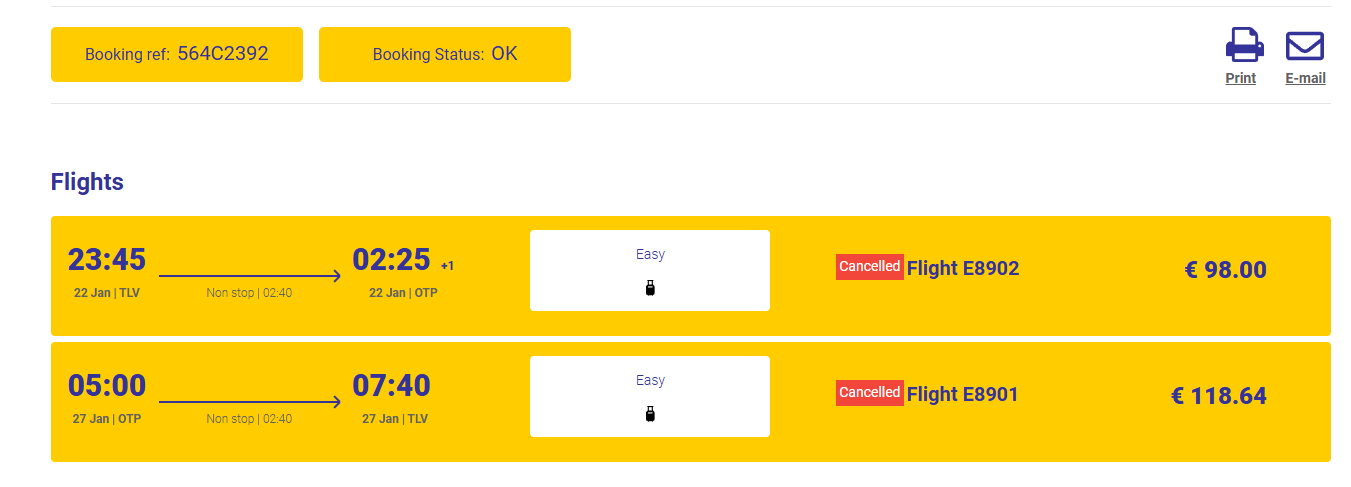Click the 07:40 arrival time
This screenshot has width=1351, height=487.
[391, 386]
